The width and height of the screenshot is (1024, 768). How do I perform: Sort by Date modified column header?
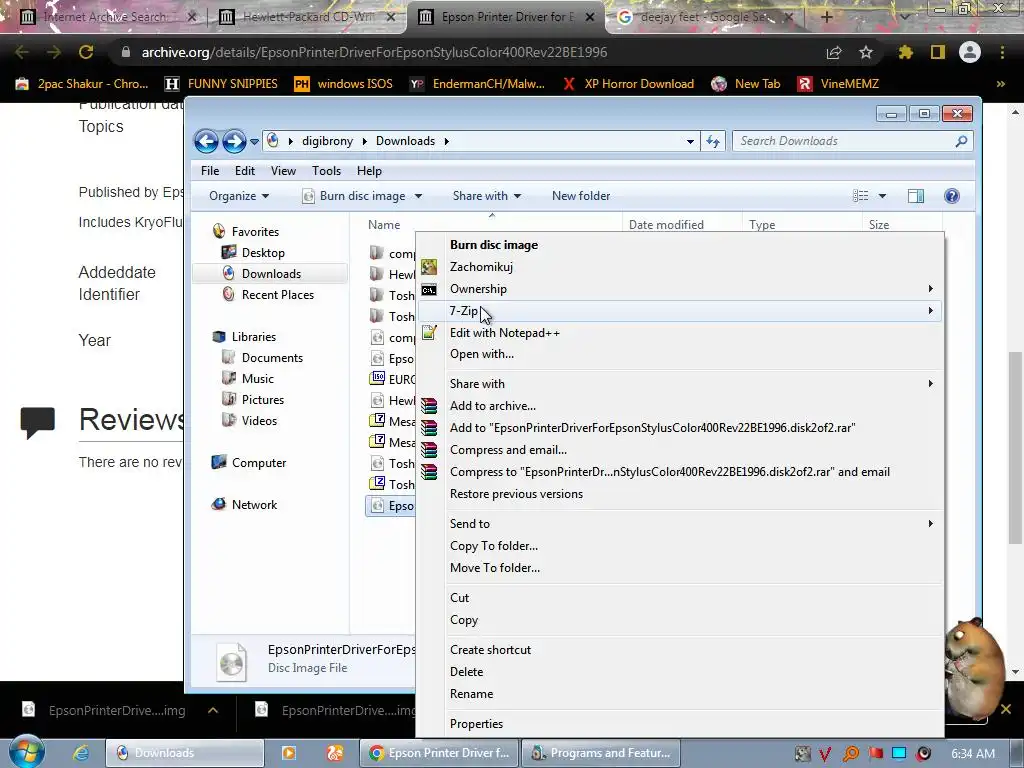(666, 225)
